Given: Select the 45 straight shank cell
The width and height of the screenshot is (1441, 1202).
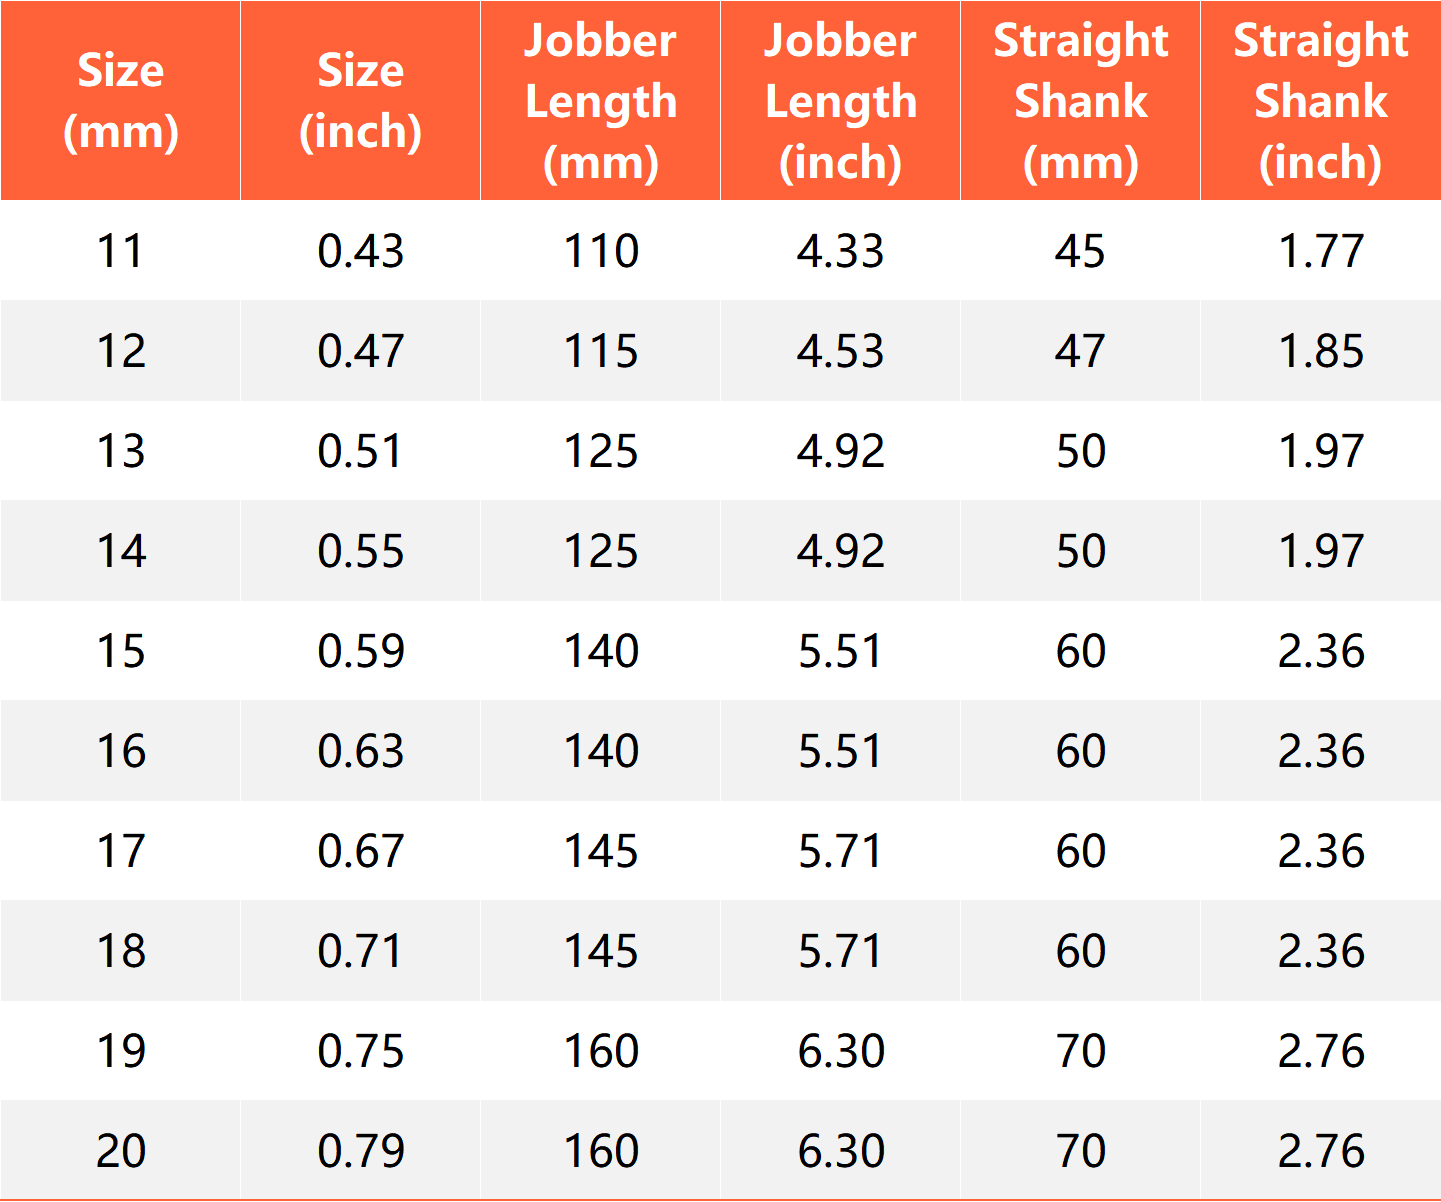Looking at the screenshot, I should [x=1080, y=251].
